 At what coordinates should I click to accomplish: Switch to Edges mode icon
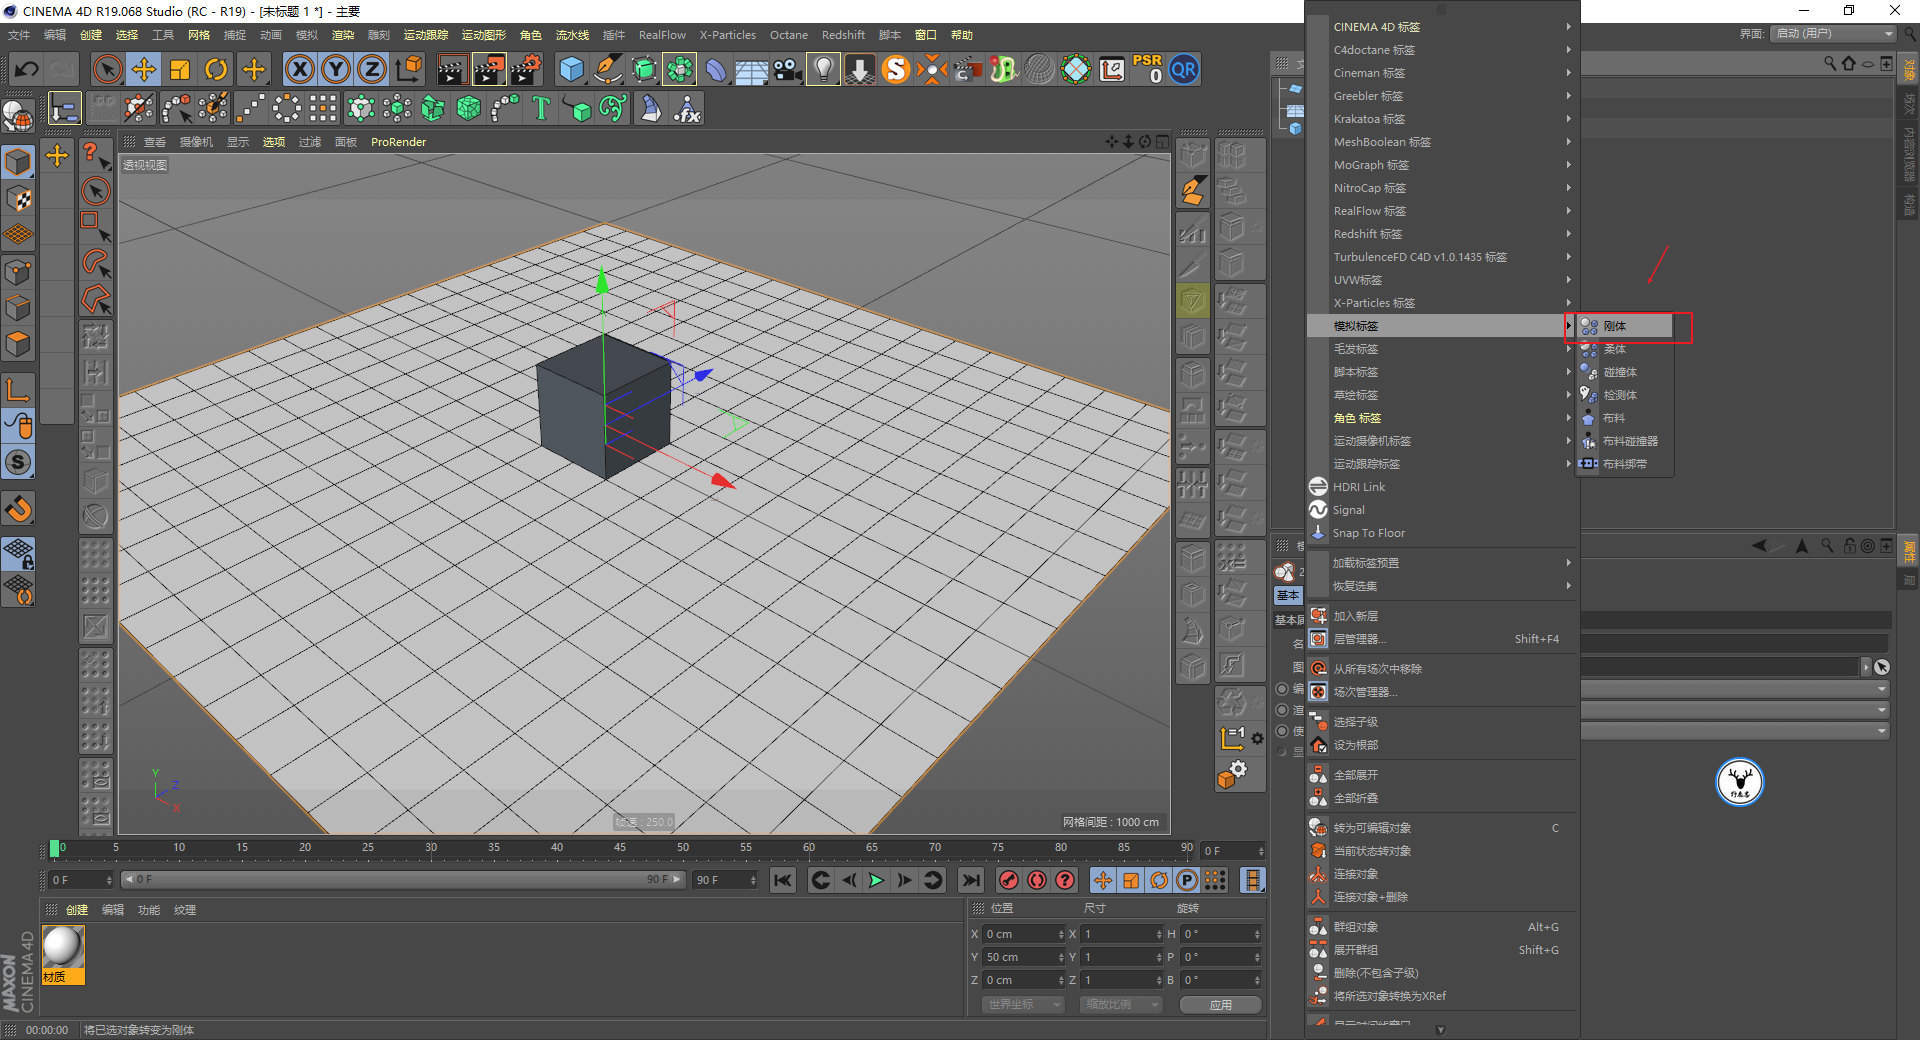tap(18, 308)
